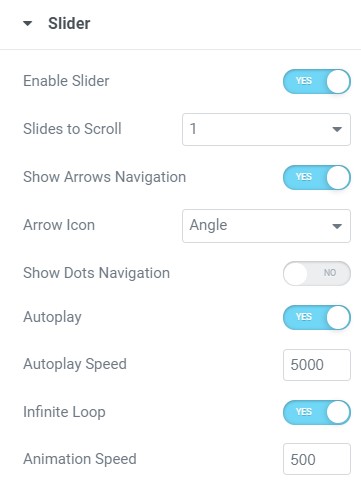Click the Slides to Scroll dropdown arrow
Image resolution: width=361 pixels, height=492 pixels.
[337, 129]
